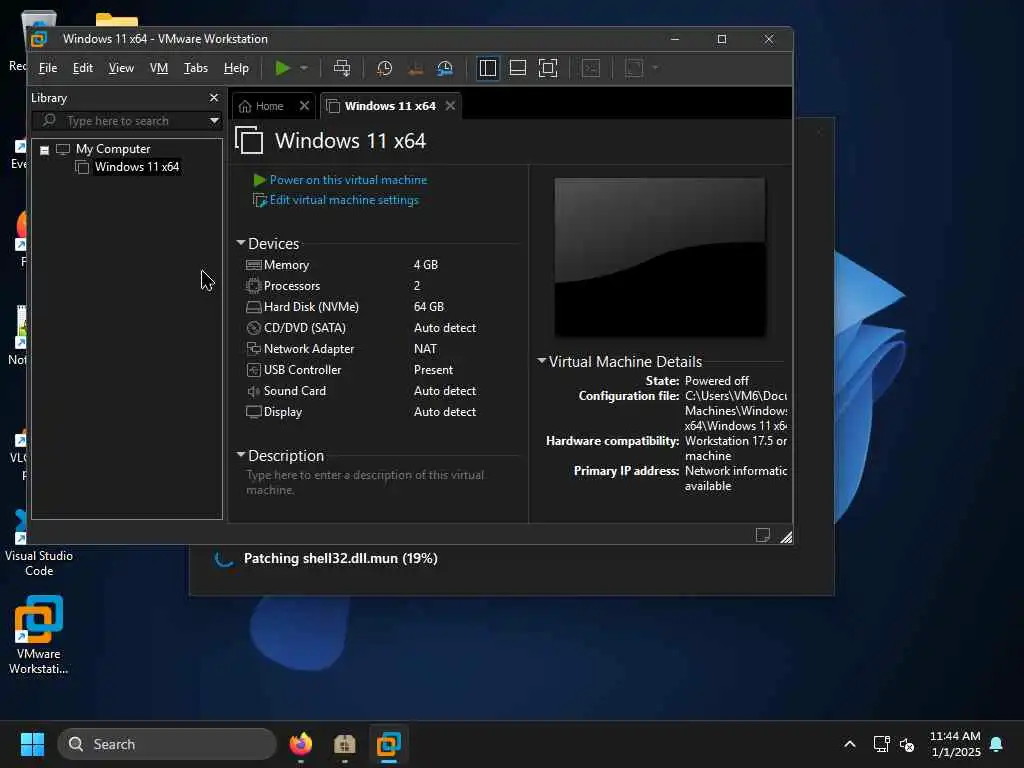
Task: Click the installer package taskbar icon
Action: click(x=344, y=744)
